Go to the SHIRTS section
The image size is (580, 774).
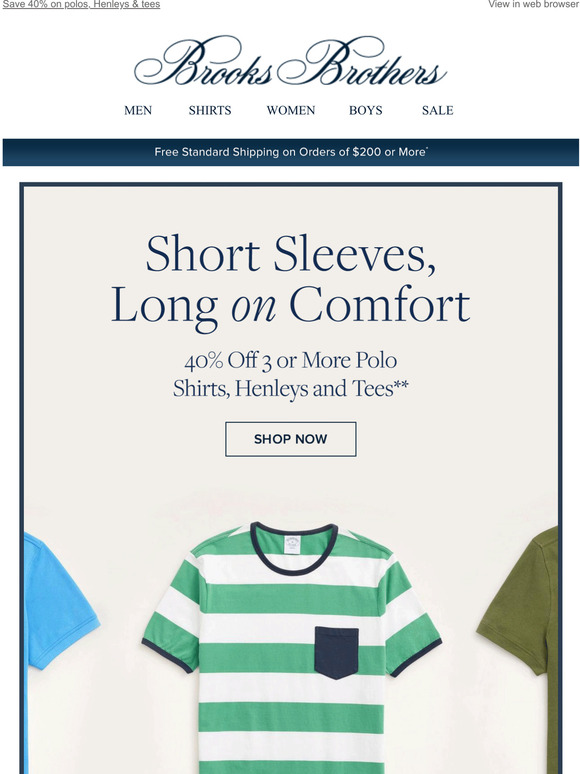[x=210, y=110]
